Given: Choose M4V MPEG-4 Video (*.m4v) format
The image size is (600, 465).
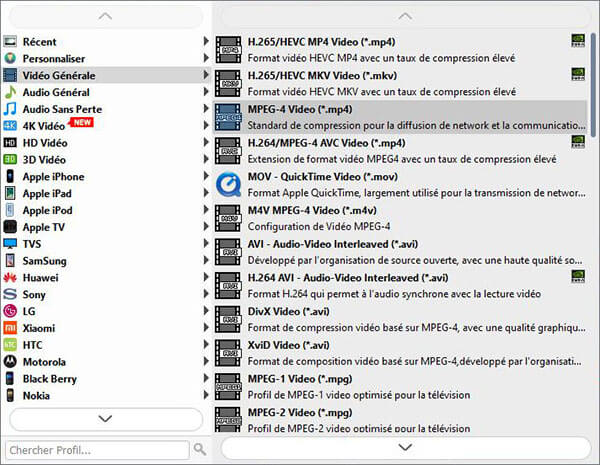Looking at the screenshot, I should (400, 218).
